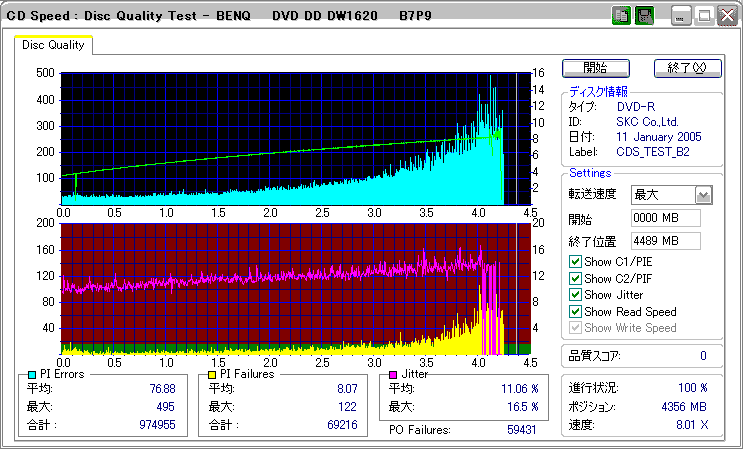Click the 開始 start button

click(596, 68)
